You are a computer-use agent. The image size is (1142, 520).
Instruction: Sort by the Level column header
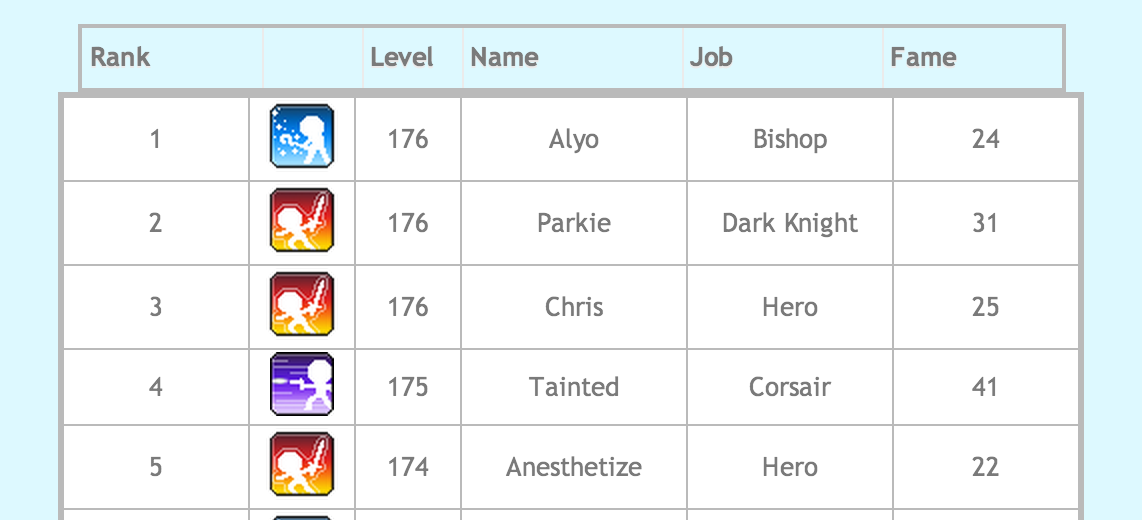pos(402,57)
